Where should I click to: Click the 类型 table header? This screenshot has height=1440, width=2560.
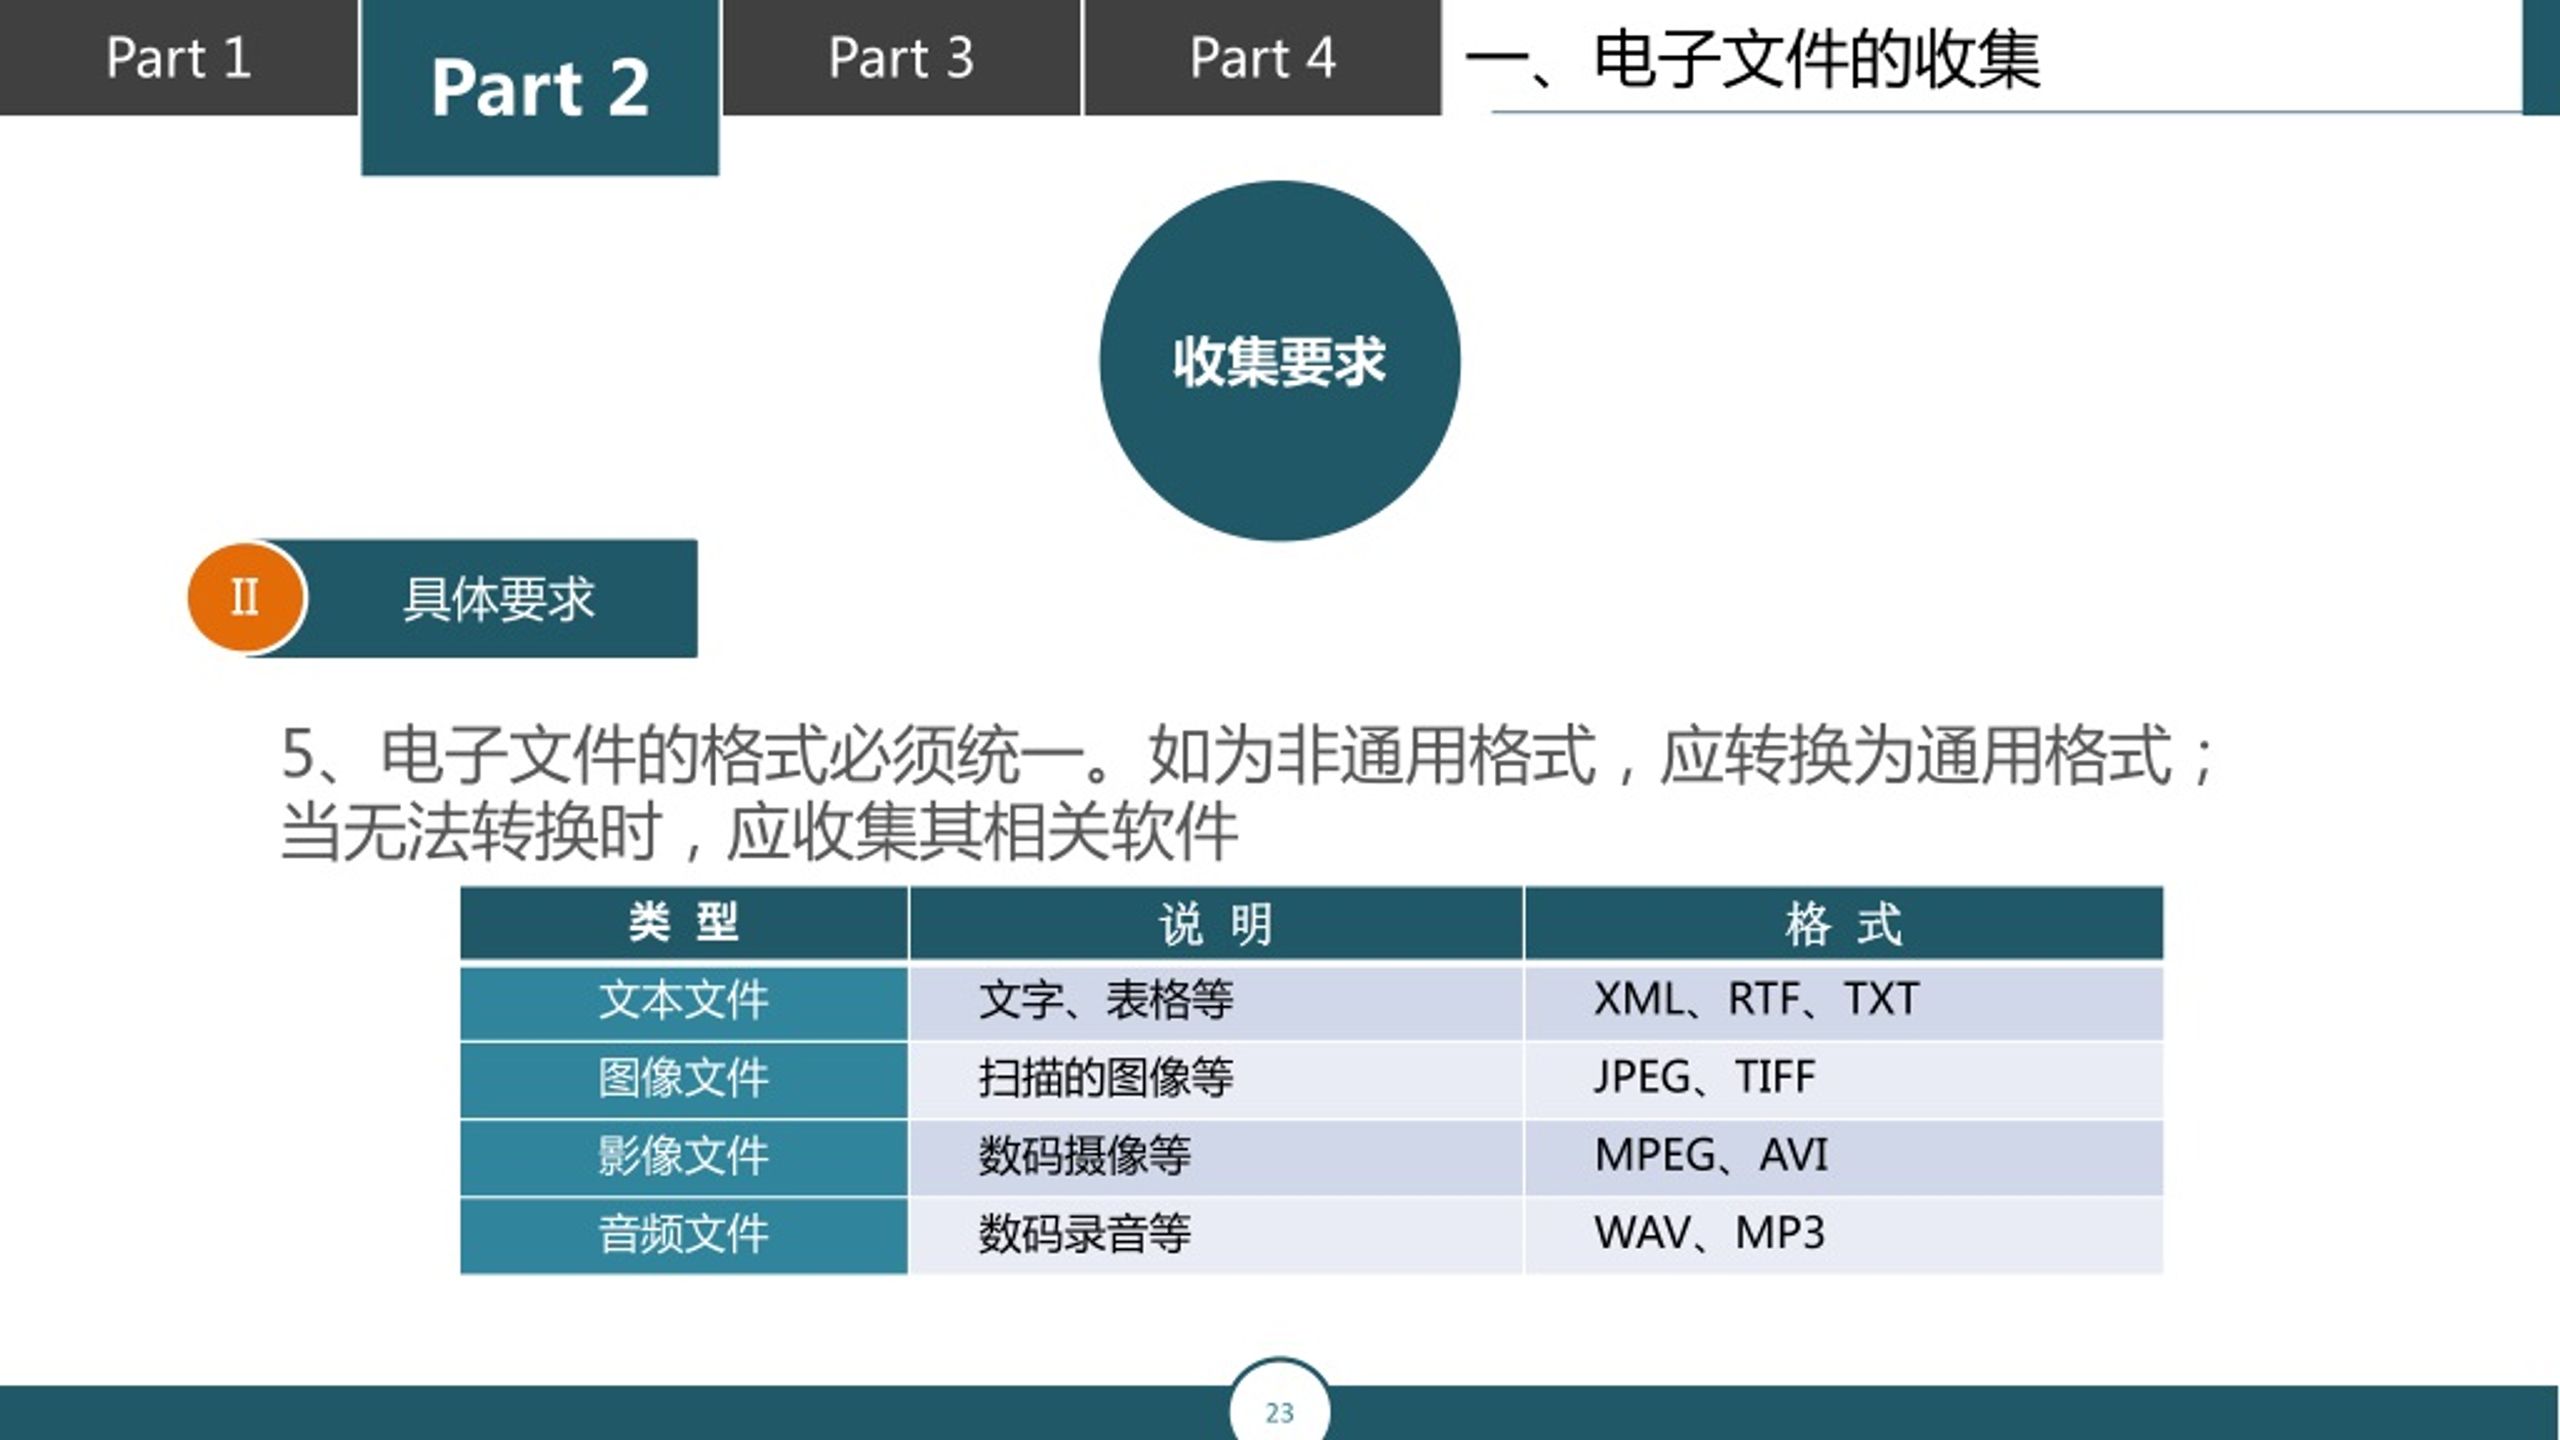[x=684, y=923]
